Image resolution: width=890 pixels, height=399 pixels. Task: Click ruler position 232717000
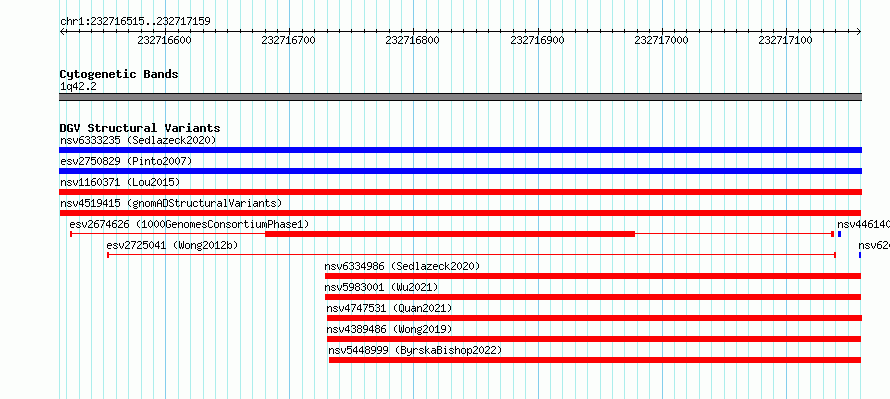[662, 41]
